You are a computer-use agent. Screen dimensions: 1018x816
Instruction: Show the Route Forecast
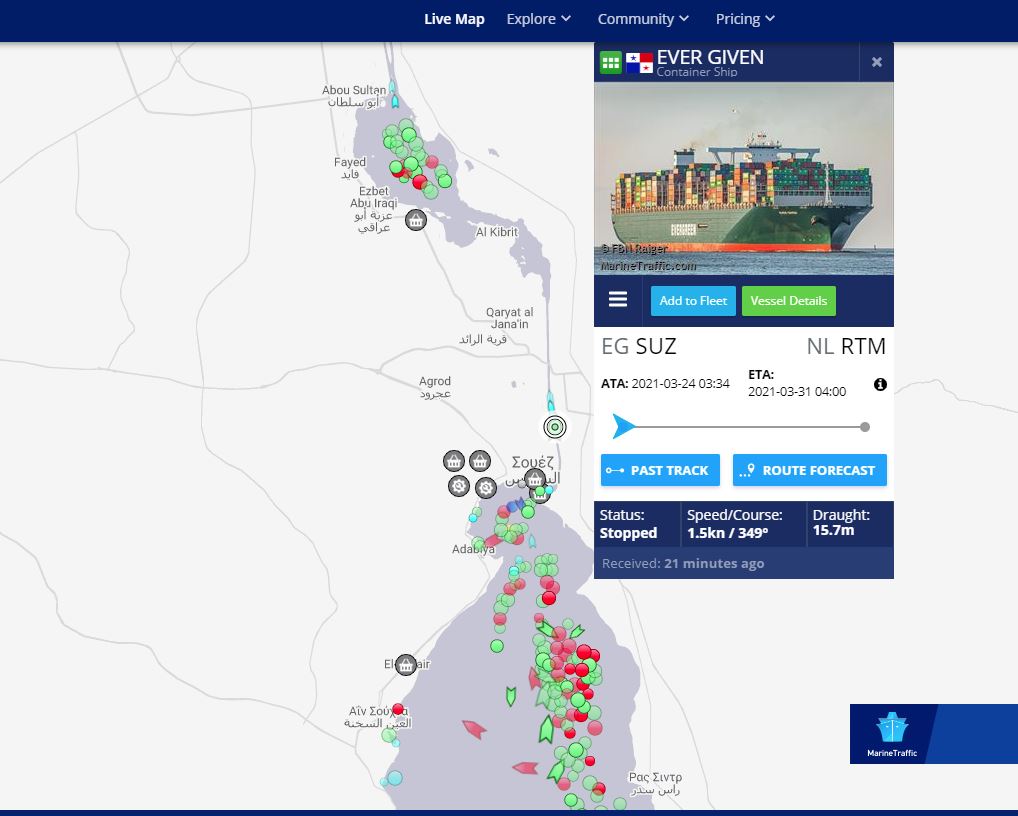809,470
